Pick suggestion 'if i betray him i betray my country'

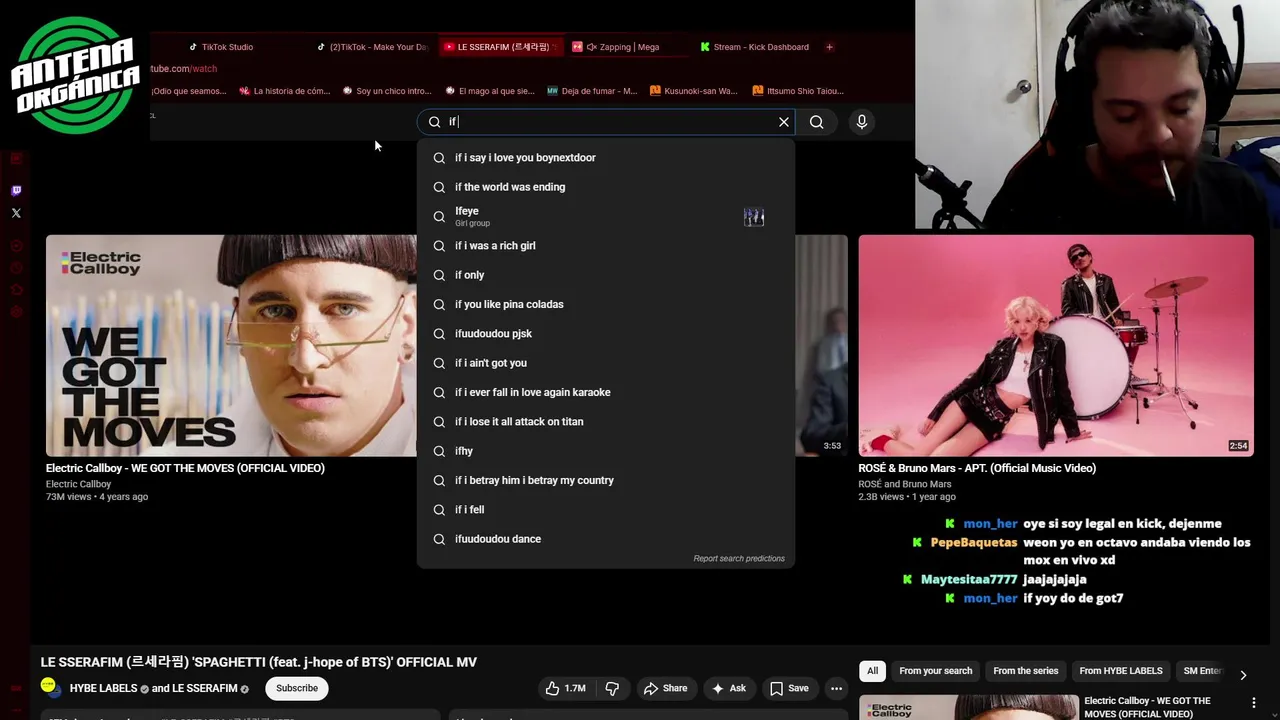(x=606, y=480)
